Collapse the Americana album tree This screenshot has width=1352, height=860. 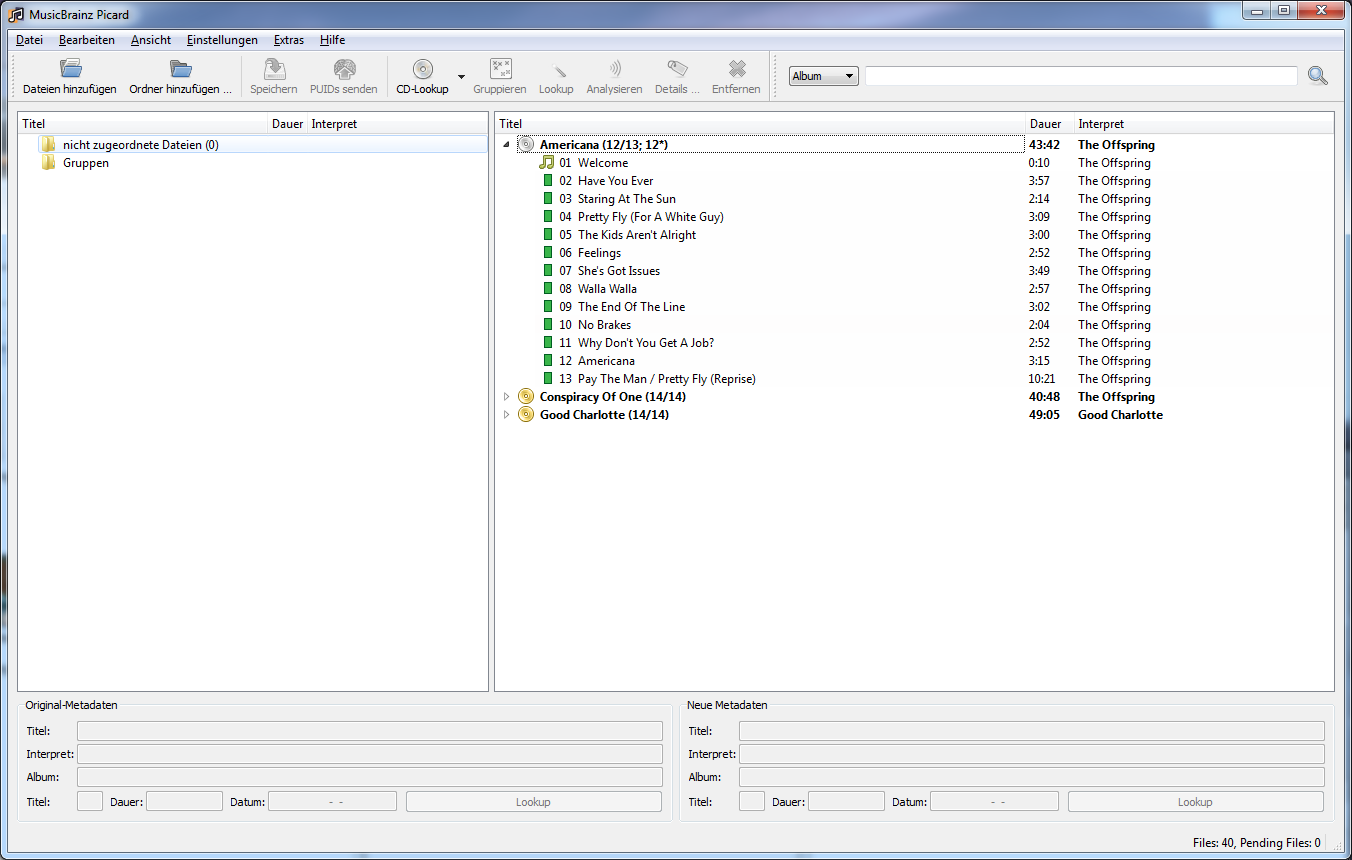click(x=506, y=145)
